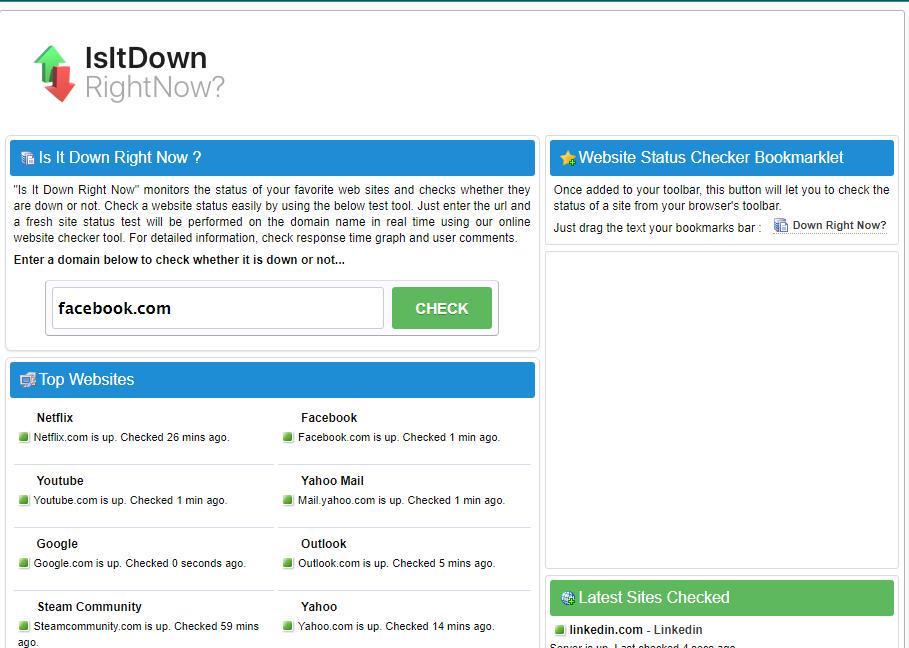Viewport: 909px width, 648px height.
Task: Open the linkedin.com latest checked link
Action: [606, 630]
